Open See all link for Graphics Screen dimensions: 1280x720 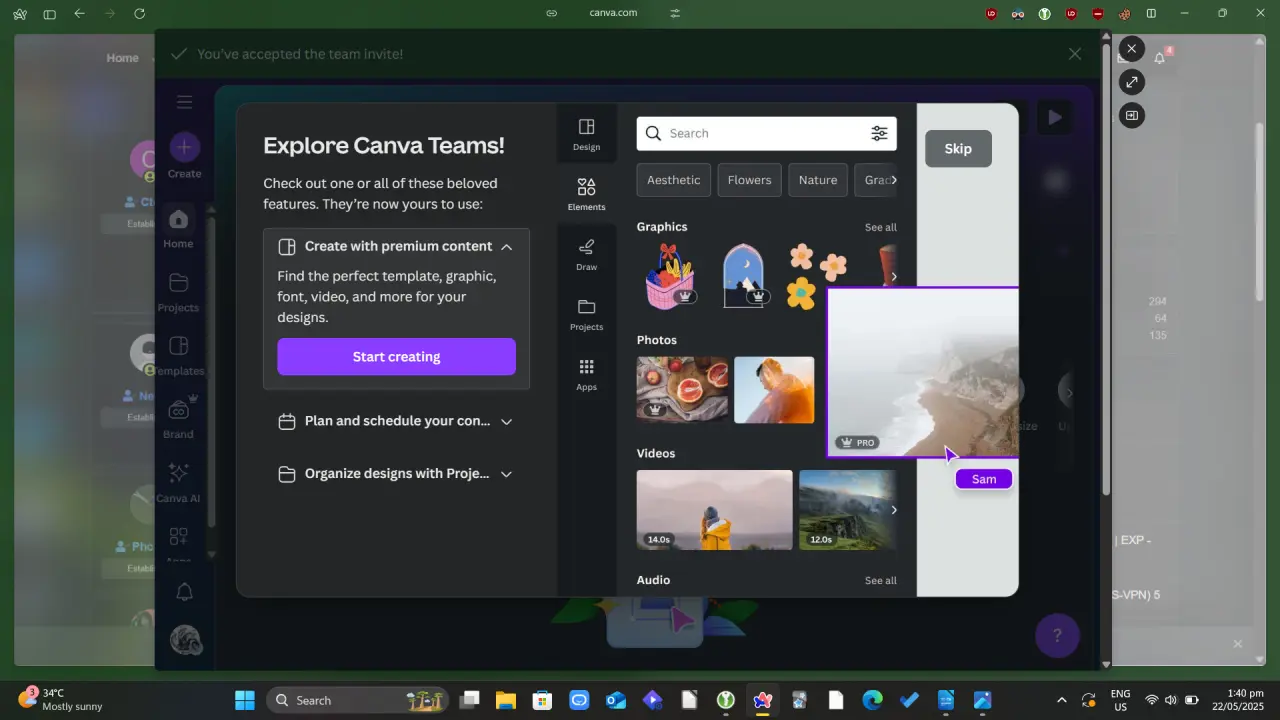point(881,227)
